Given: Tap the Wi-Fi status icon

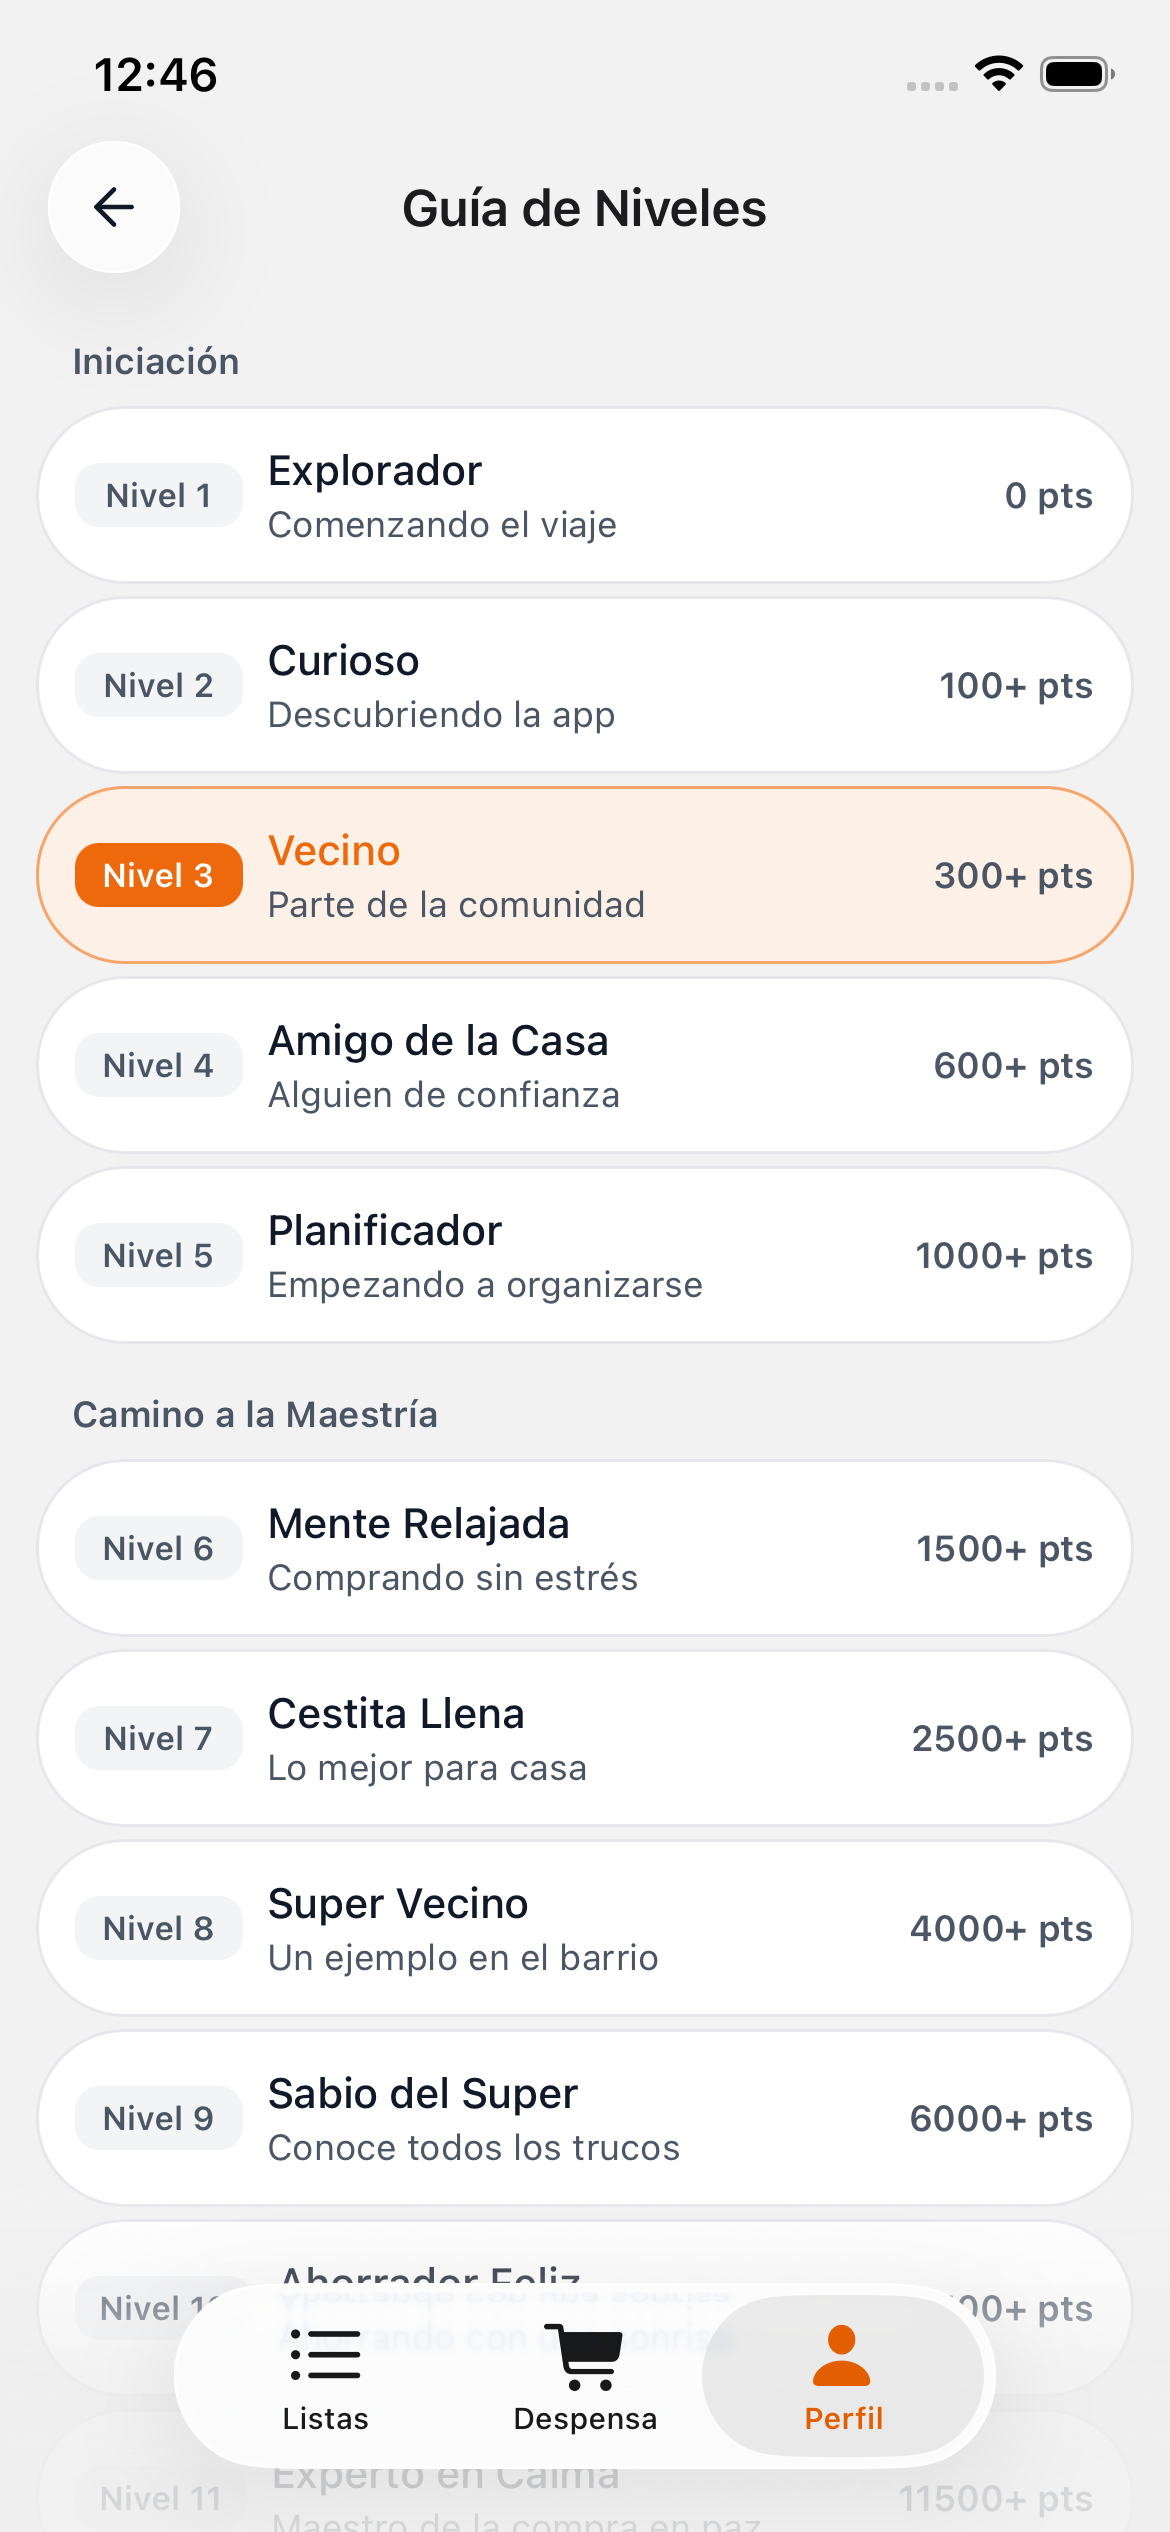Looking at the screenshot, I should tap(998, 74).
